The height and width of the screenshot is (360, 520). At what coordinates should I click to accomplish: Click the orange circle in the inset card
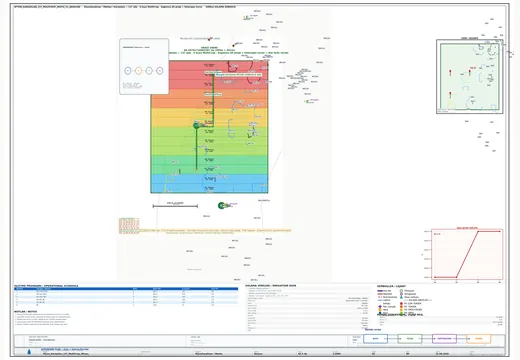(138, 71)
